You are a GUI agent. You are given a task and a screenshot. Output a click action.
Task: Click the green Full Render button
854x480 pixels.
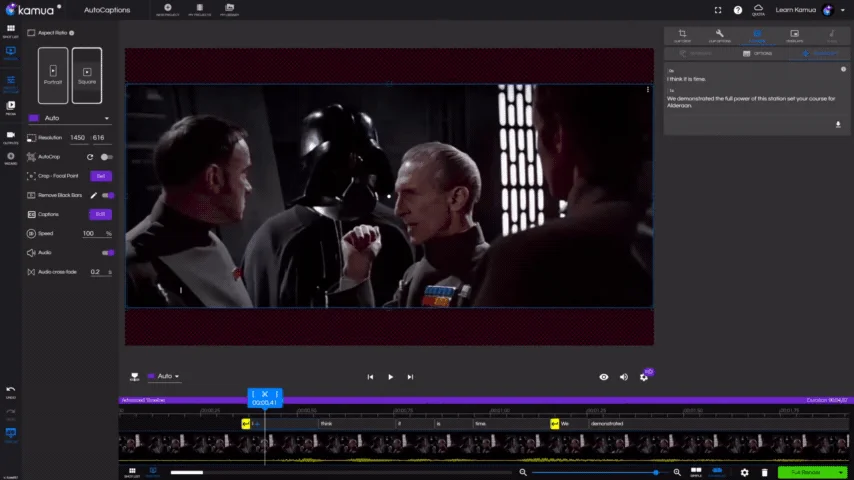807,472
